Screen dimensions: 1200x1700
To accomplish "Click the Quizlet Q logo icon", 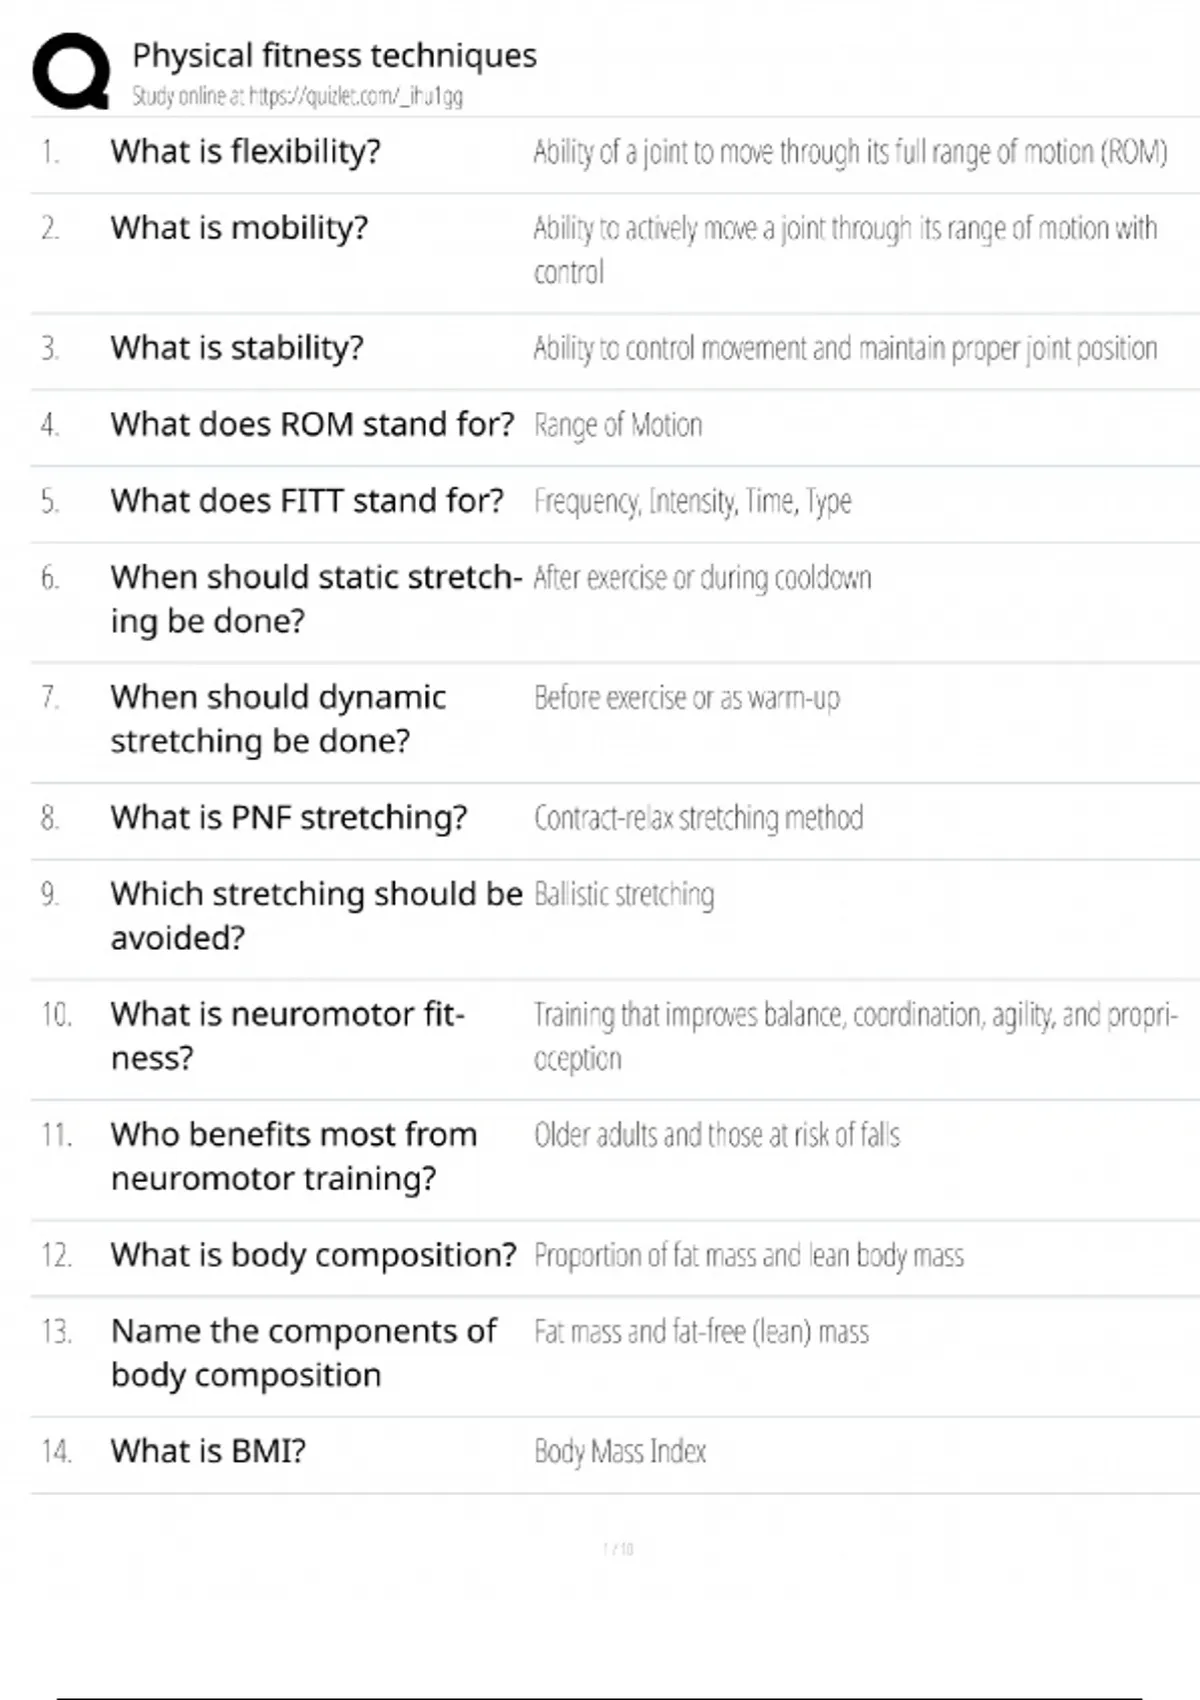I will point(71,70).
